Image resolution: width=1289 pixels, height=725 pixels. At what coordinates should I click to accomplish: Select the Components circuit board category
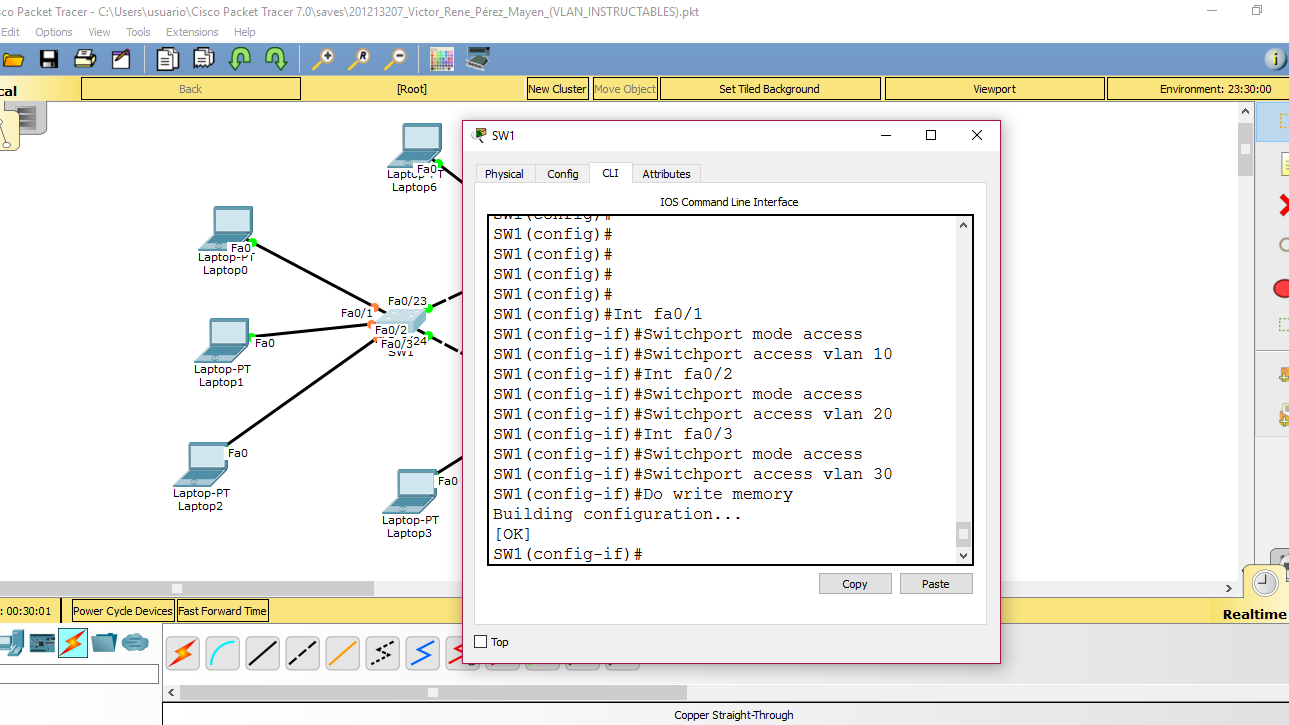(x=42, y=642)
